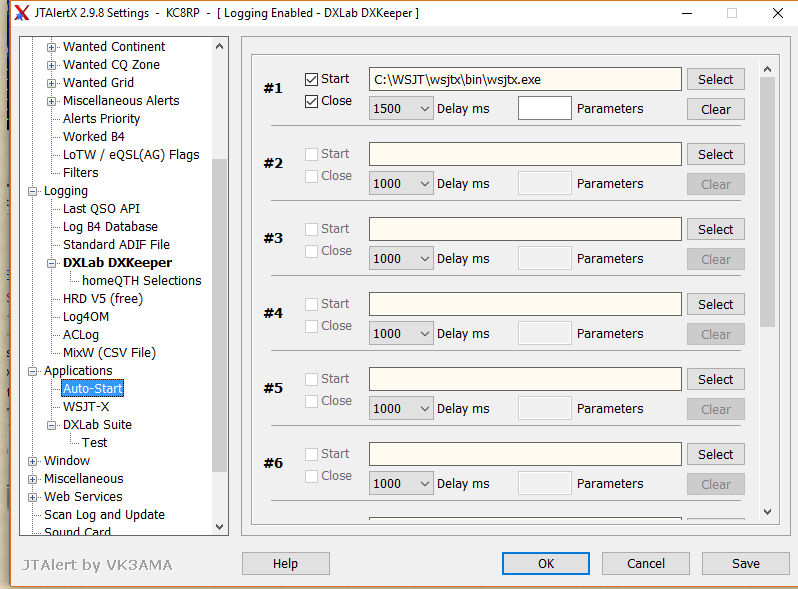Expand the Miscellaneous tree node
The image size is (798, 589).
point(33,479)
